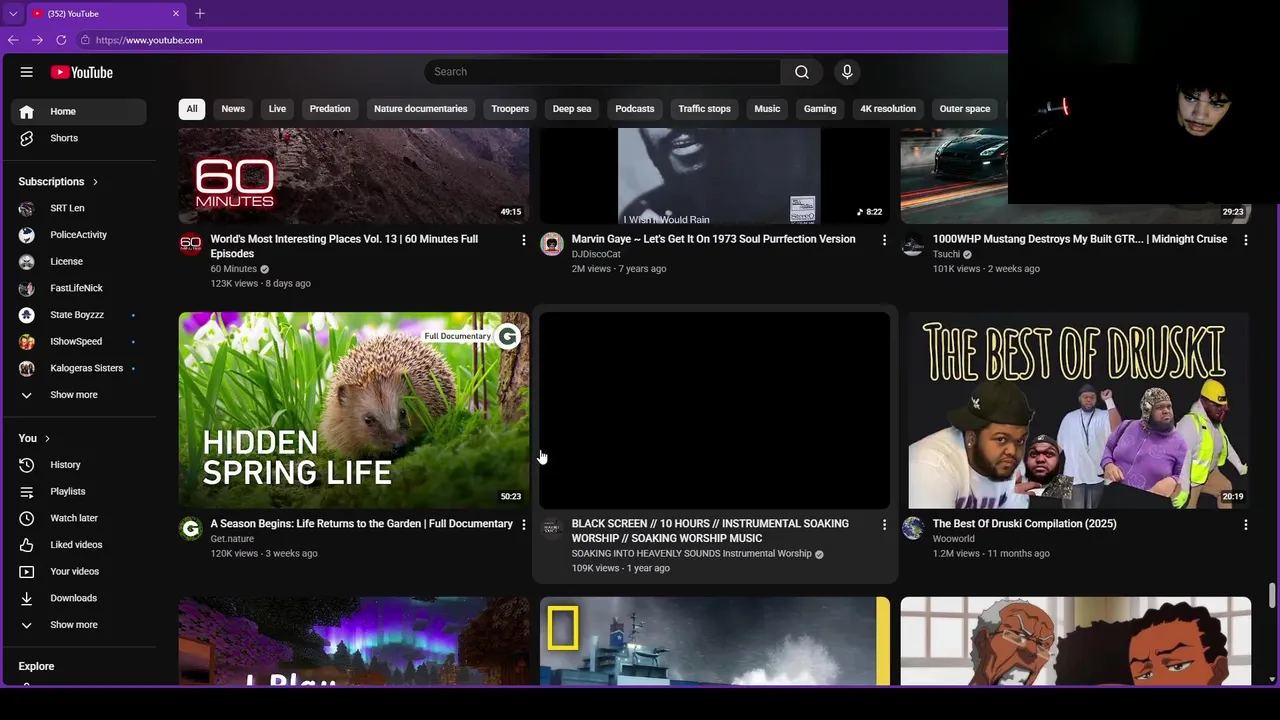Click the Wooworld channel avatar

(x=913, y=529)
